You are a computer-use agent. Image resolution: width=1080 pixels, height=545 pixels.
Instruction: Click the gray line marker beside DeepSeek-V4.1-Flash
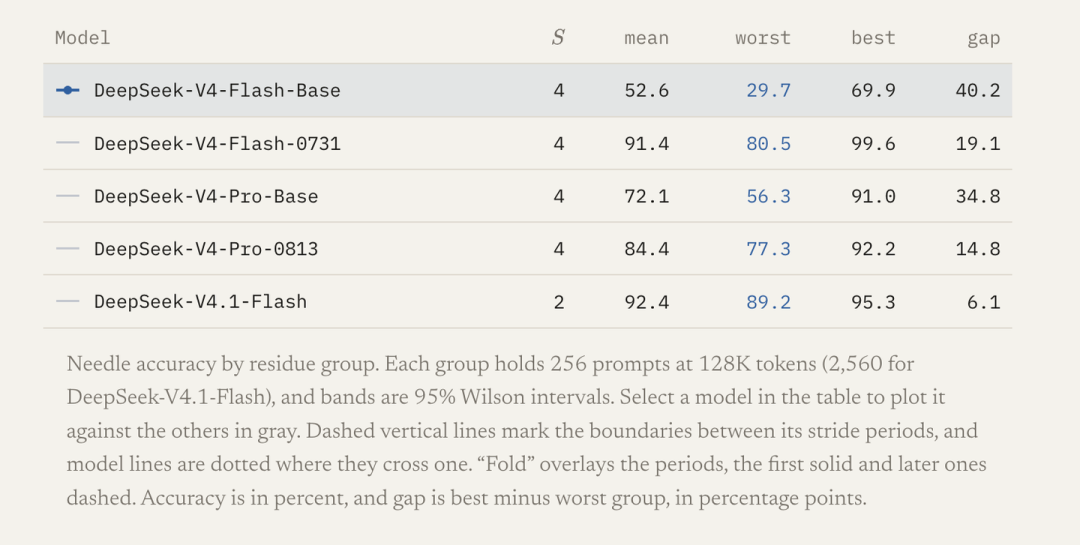tap(68, 301)
